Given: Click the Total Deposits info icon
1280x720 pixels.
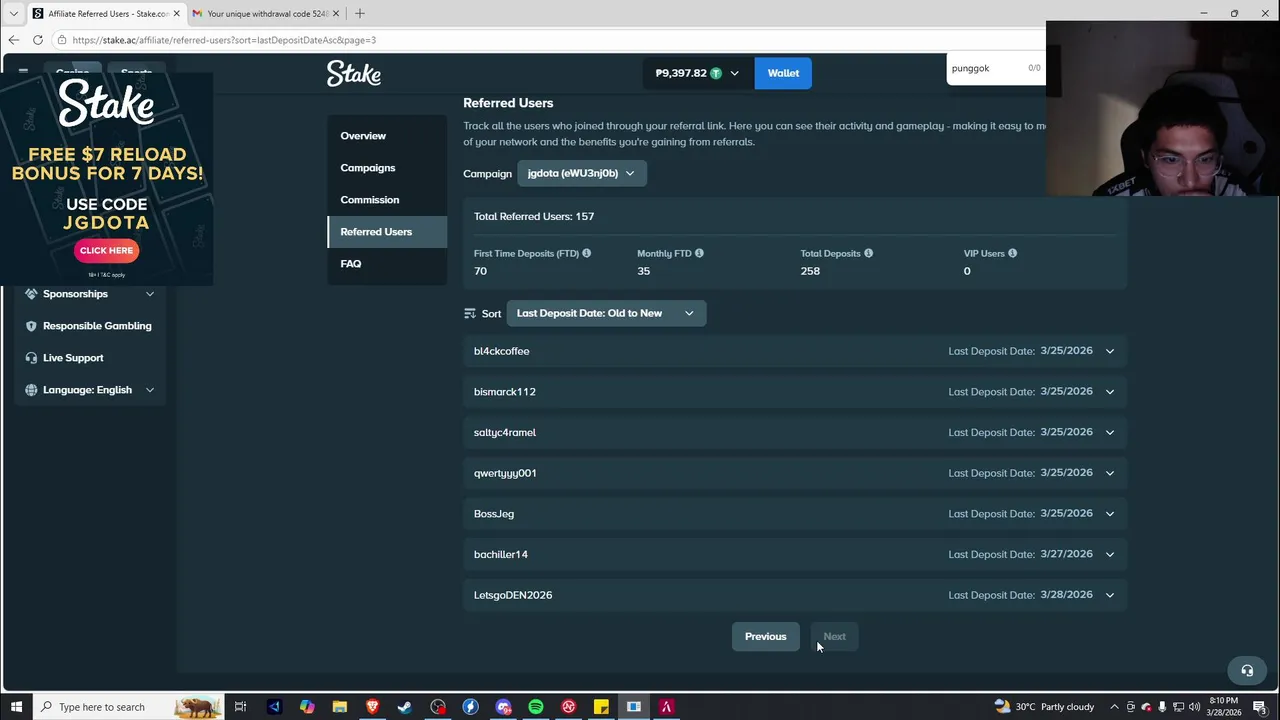Looking at the screenshot, I should point(868,253).
